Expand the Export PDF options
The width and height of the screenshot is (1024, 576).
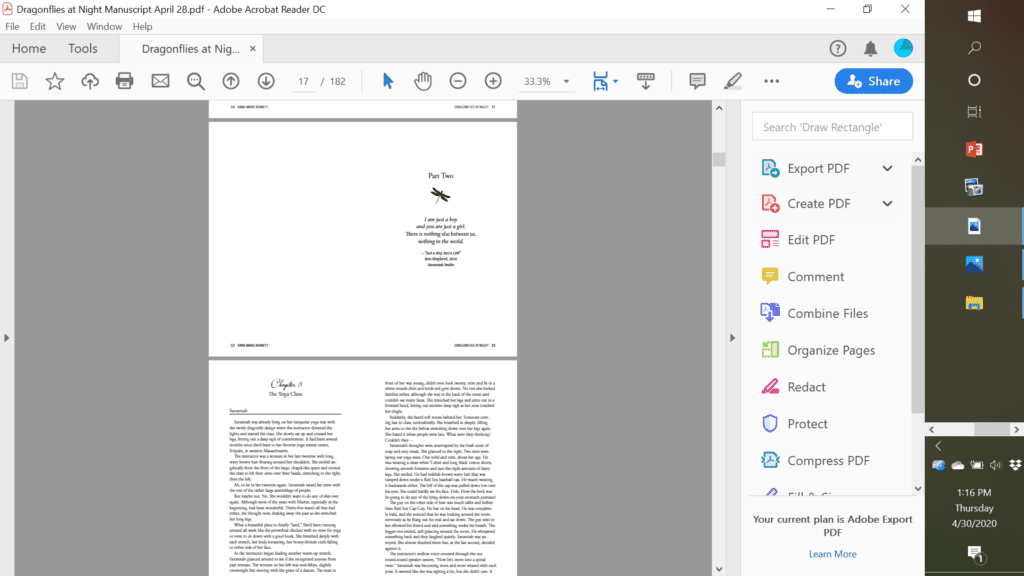tap(887, 168)
